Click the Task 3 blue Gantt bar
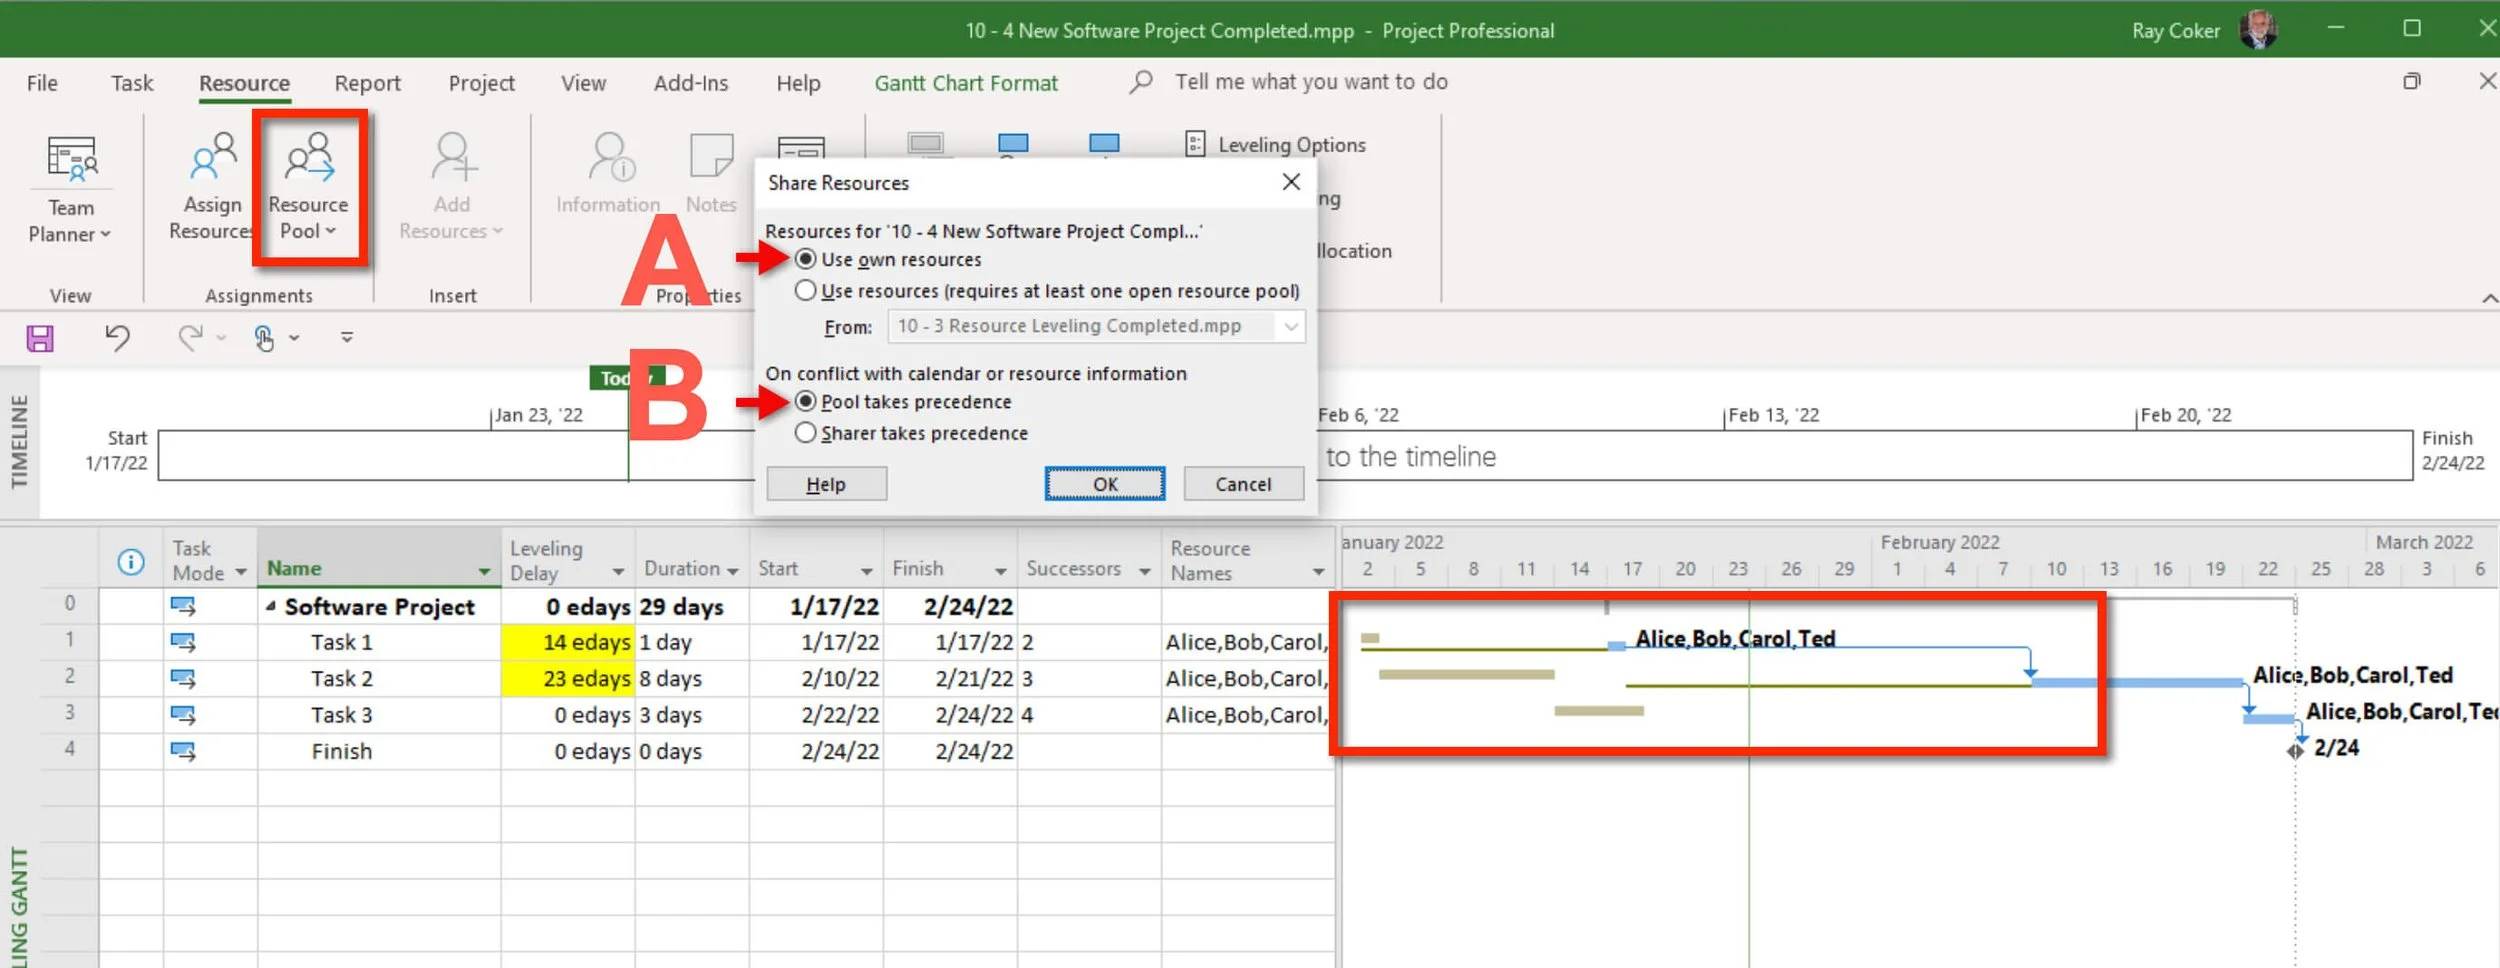2500x968 pixels. pos(2268,718)
